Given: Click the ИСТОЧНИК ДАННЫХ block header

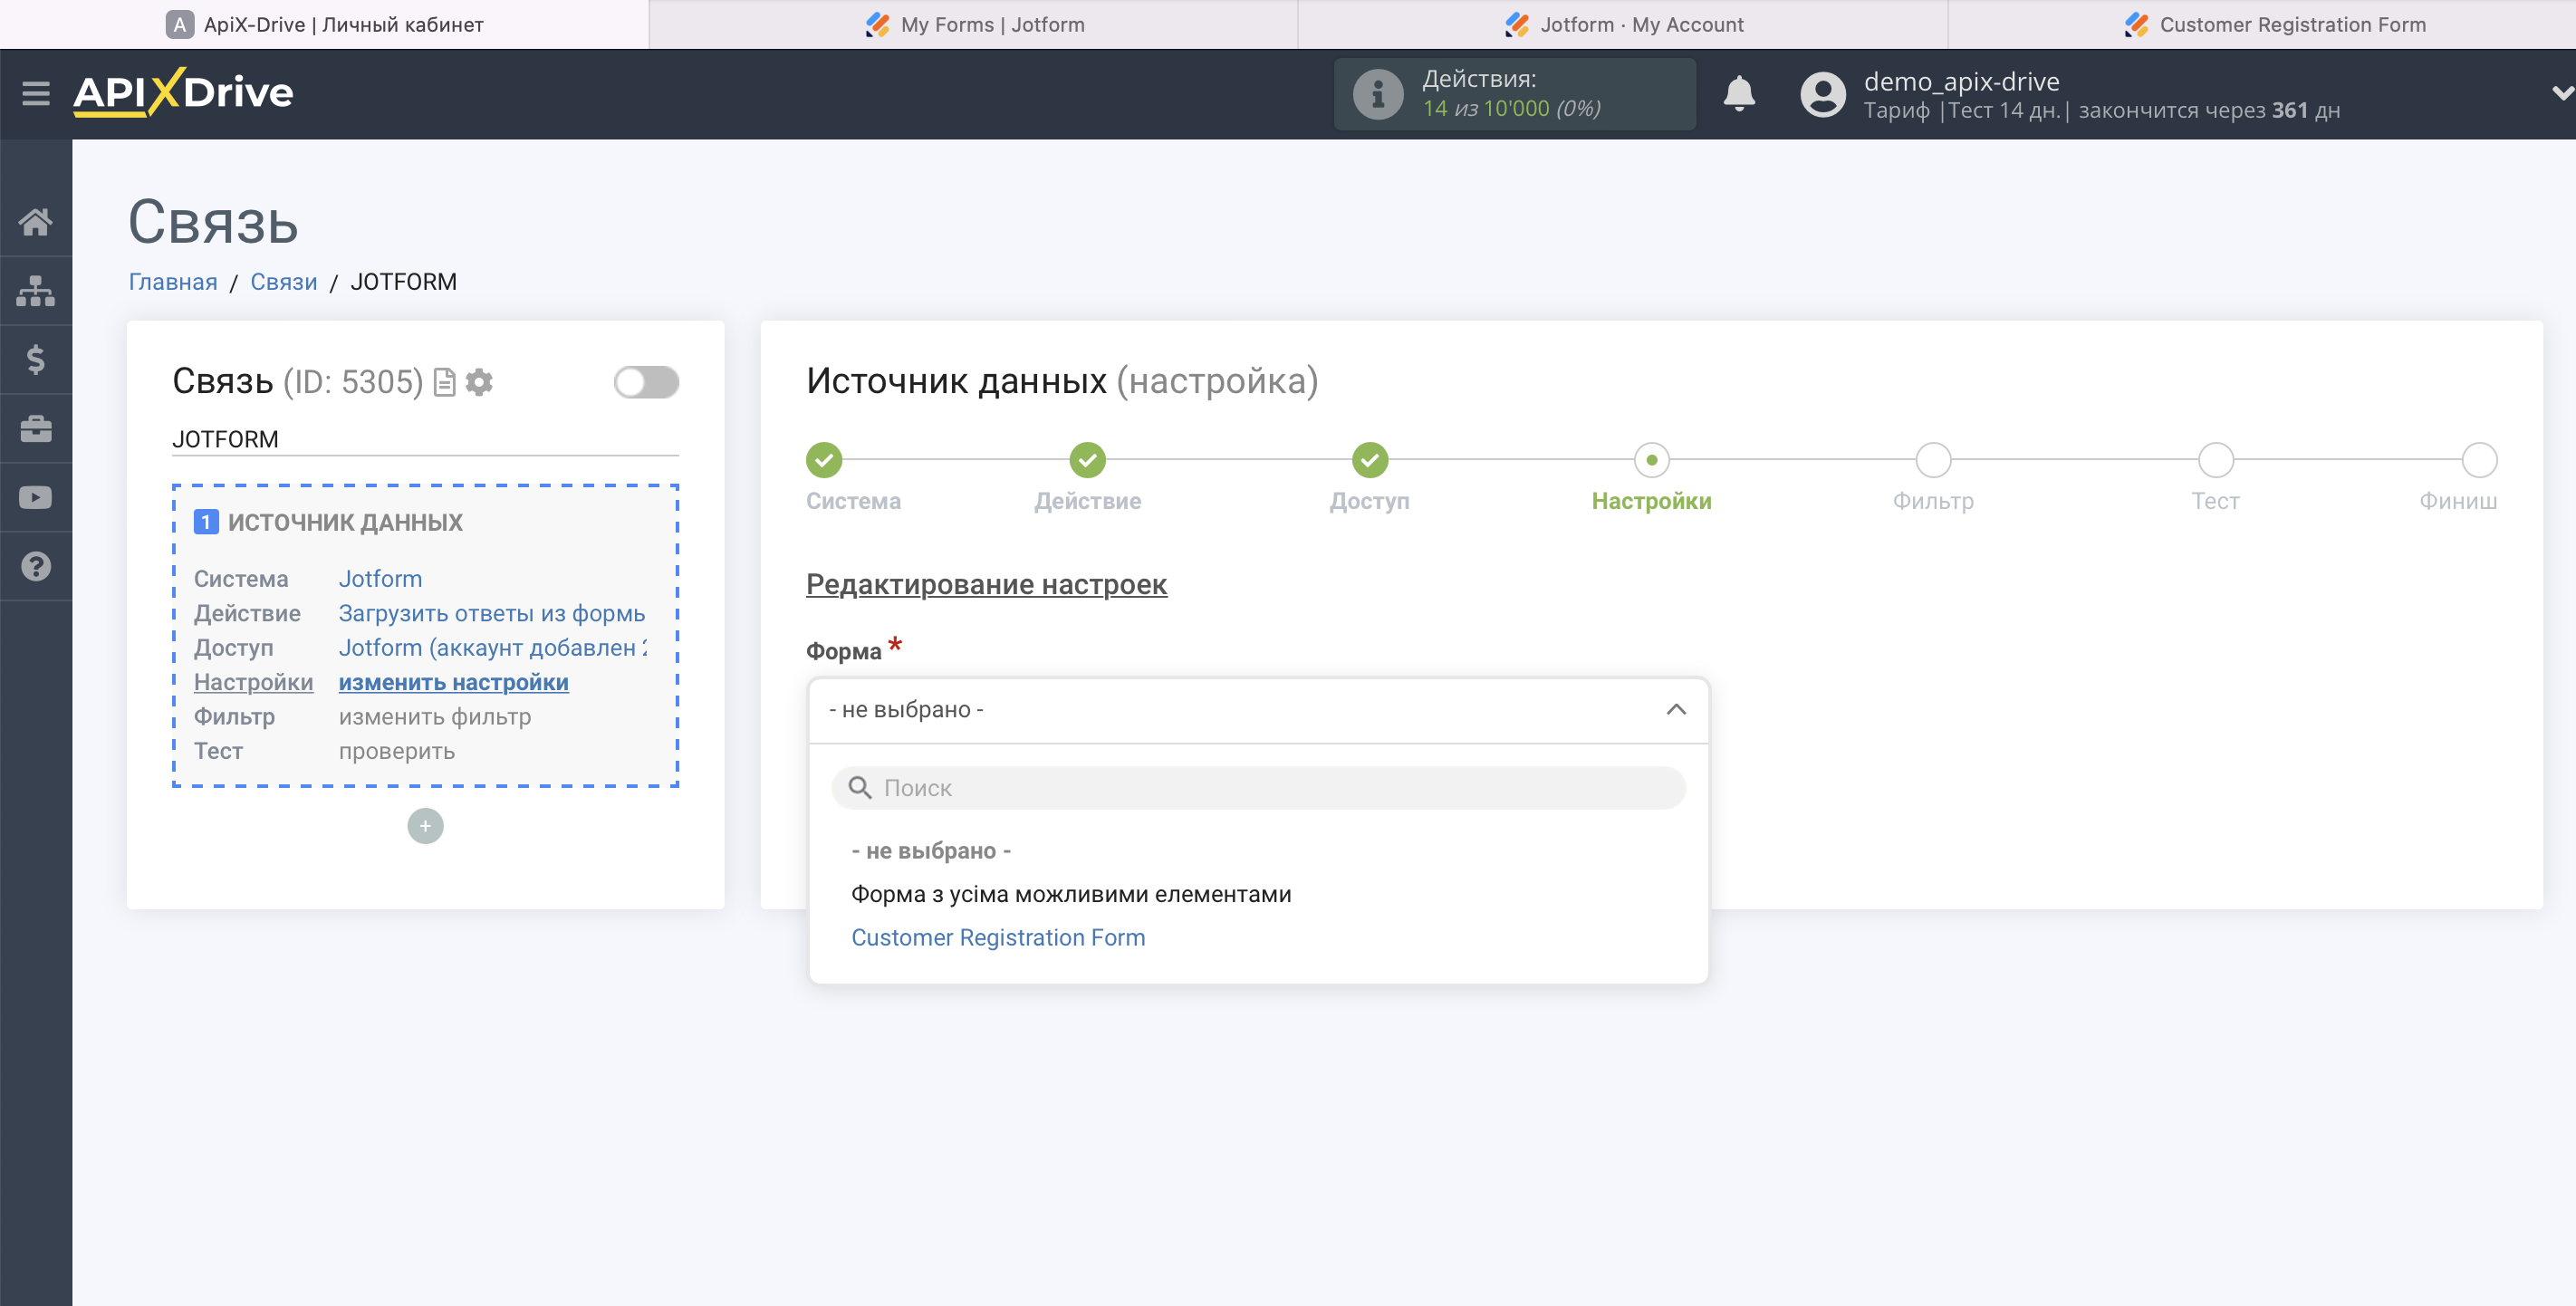Looking at the screenshot, I should [328, 522].
